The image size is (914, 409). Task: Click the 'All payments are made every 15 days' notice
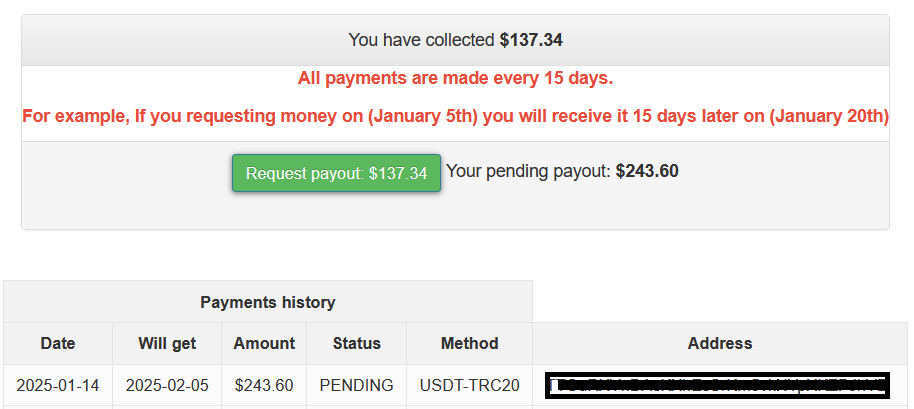coord(455,78)
